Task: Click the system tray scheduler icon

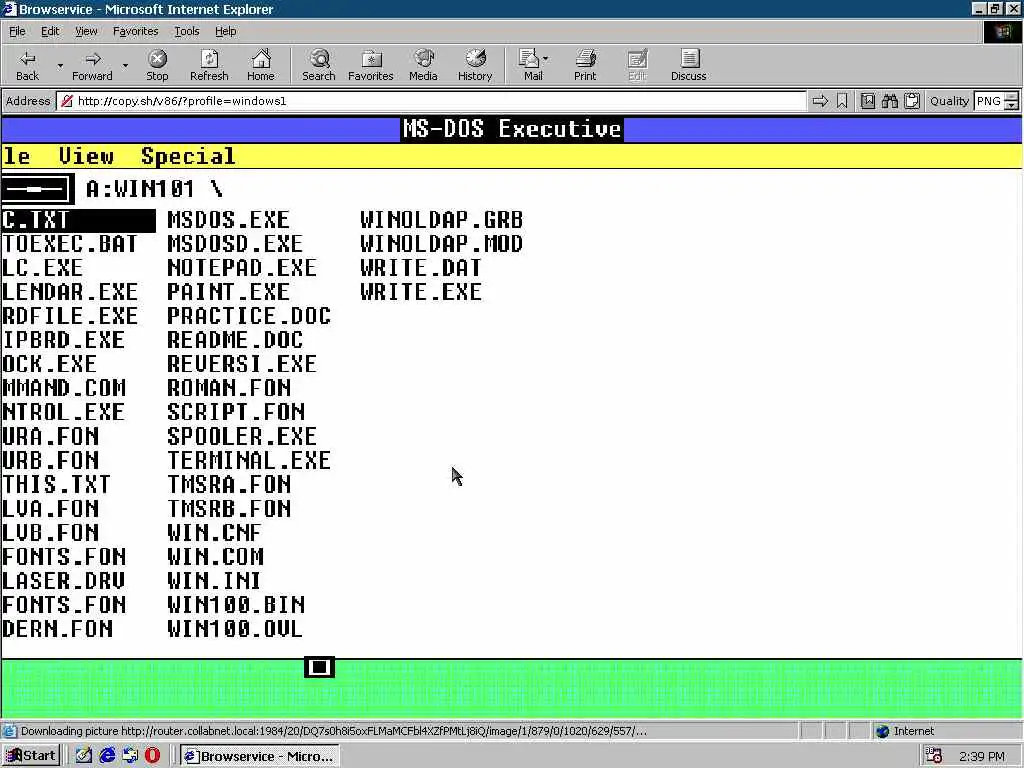Action: click(934, 756)
